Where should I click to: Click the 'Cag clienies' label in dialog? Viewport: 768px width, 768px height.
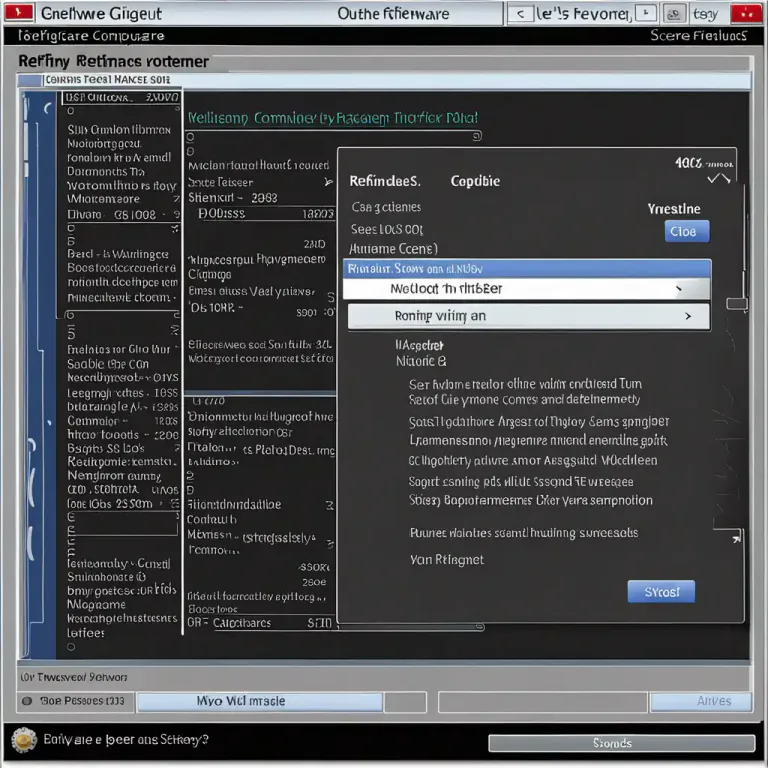pyautogui.click(x=386, y=207)
